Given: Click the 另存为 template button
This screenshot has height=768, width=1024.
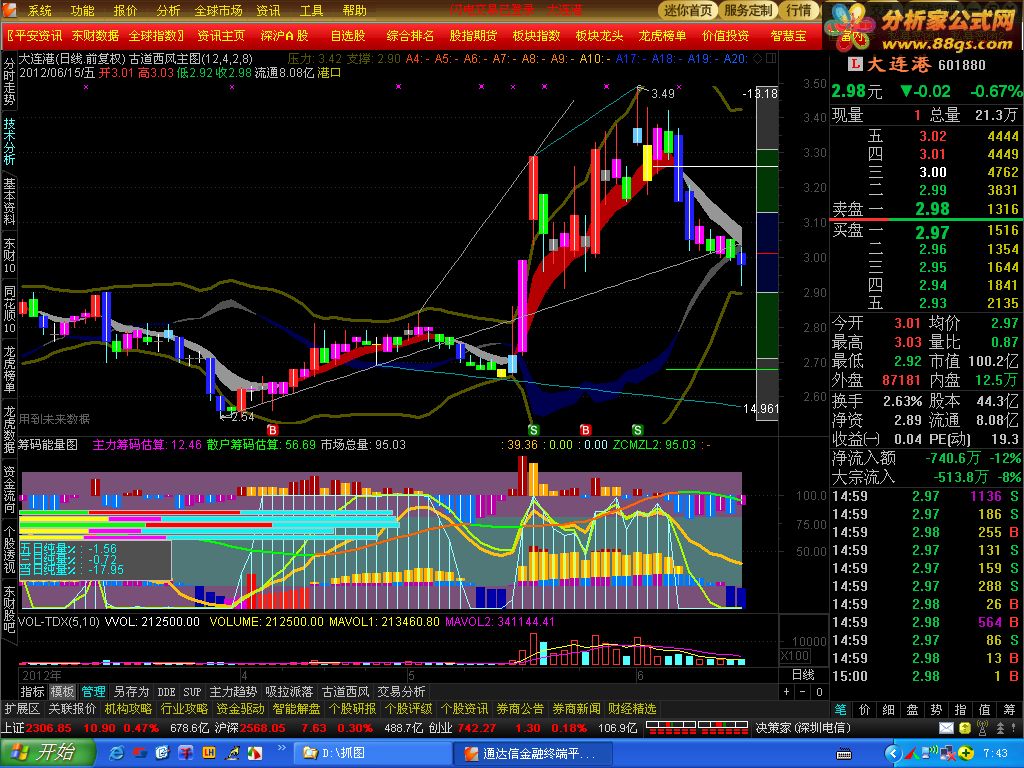Looking at the screenshot, I should pos(131,692).
